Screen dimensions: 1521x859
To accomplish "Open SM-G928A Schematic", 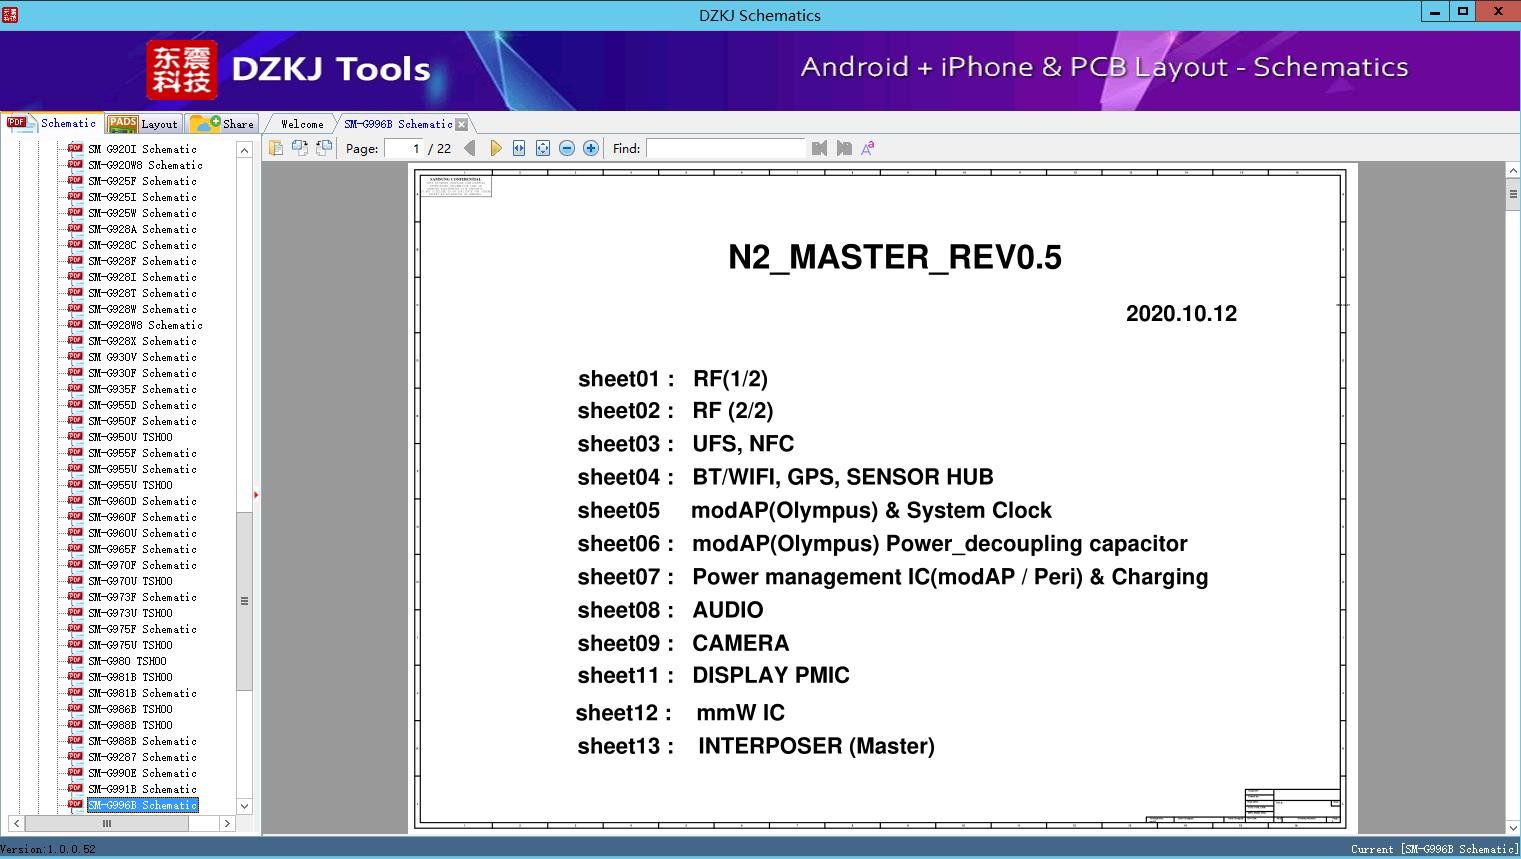I will 142,229.
